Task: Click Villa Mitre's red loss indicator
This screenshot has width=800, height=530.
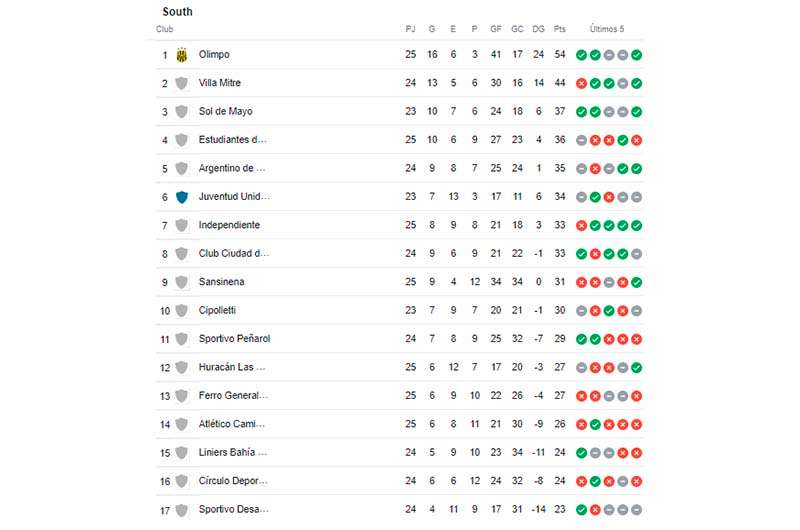Action: point(581,83)
